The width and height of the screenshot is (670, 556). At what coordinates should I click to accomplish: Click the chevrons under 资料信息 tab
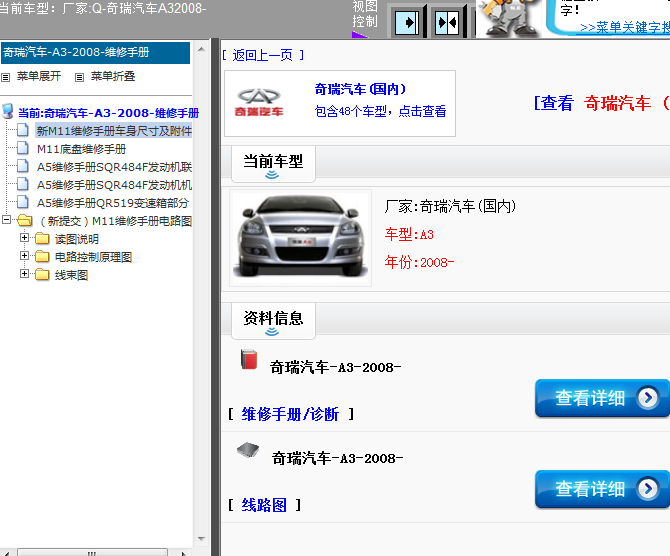pyautogui.click(x=272, y=332)
